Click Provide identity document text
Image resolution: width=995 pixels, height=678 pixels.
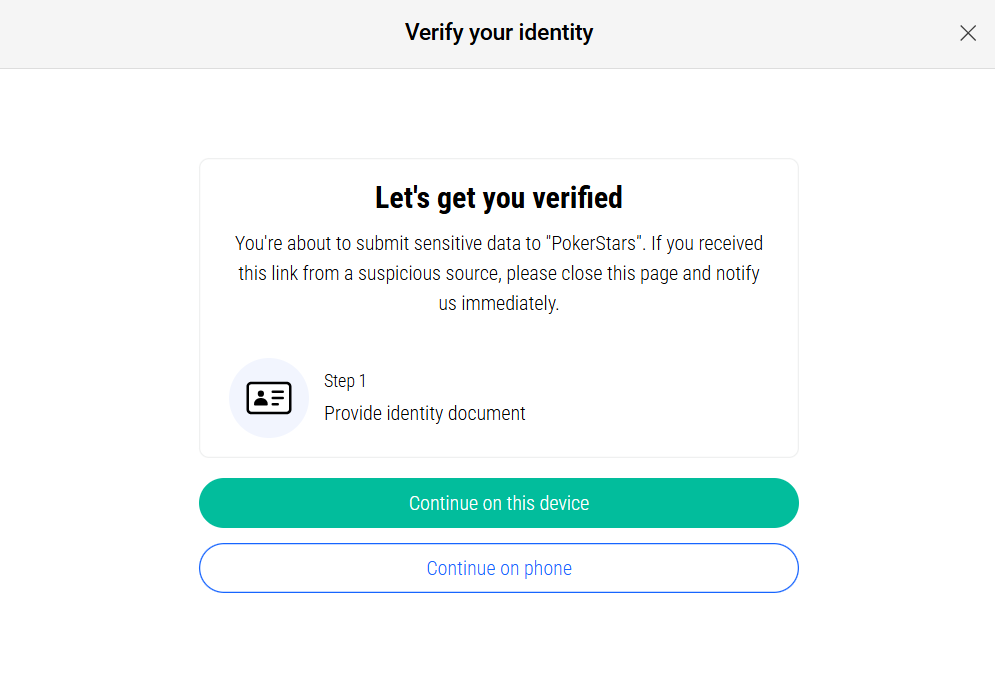pos(425,413)
